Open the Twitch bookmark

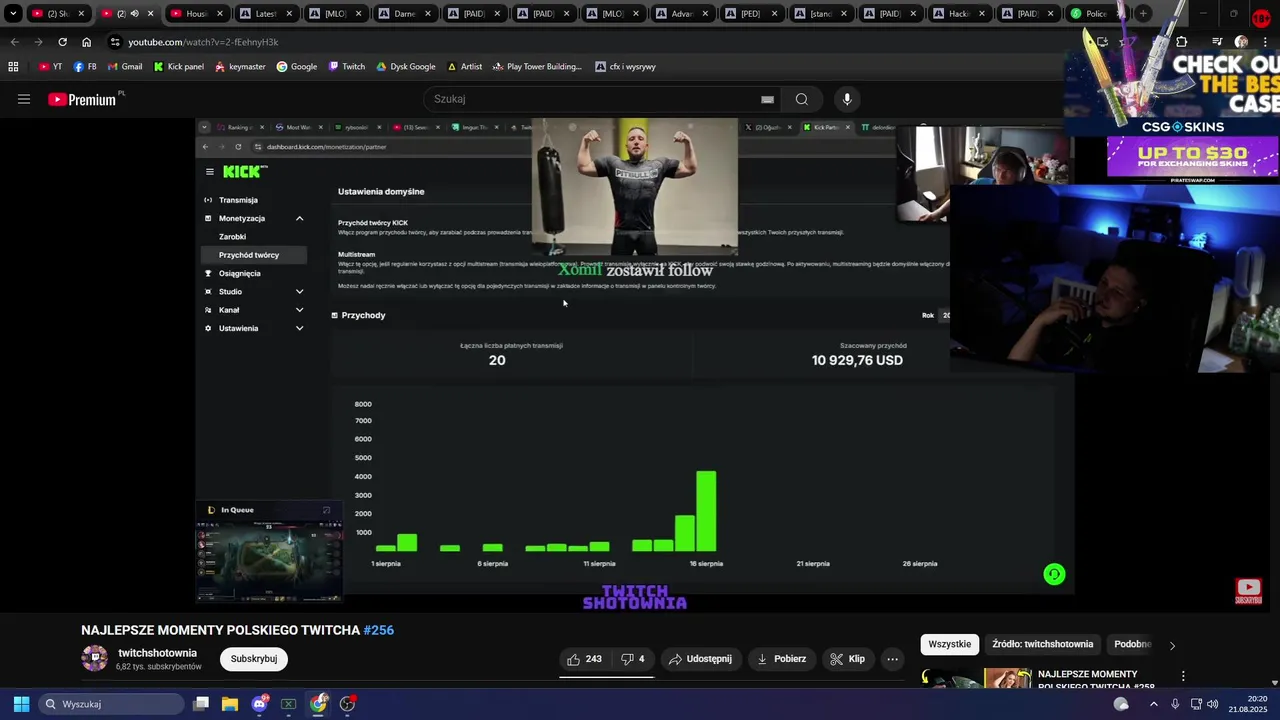pyautogui.click(x=347, y=66)
